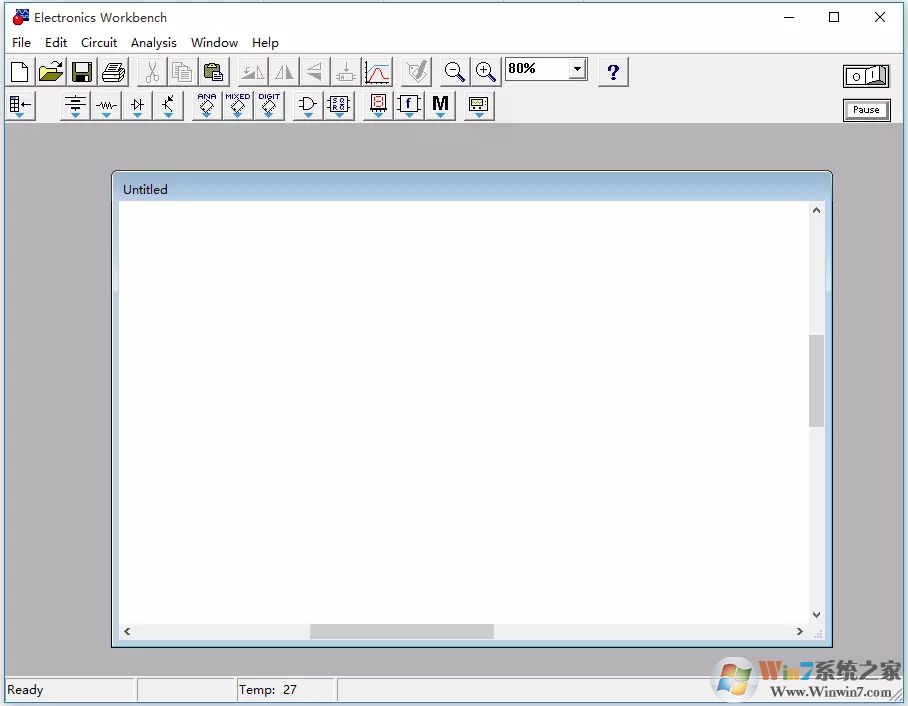Click the zoom in magnifier icon

click(486, 72)
